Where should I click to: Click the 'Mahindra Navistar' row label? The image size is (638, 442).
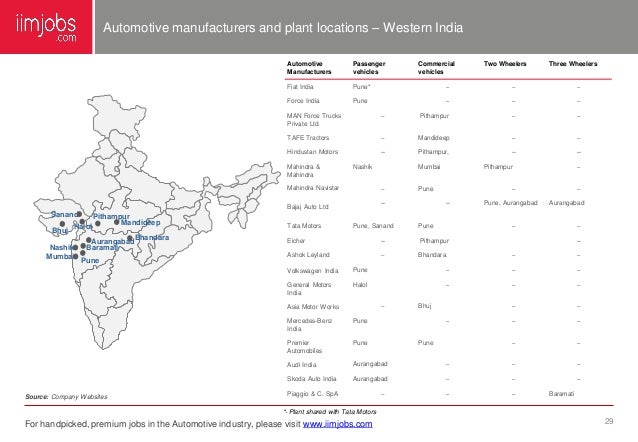pos(312,188)
